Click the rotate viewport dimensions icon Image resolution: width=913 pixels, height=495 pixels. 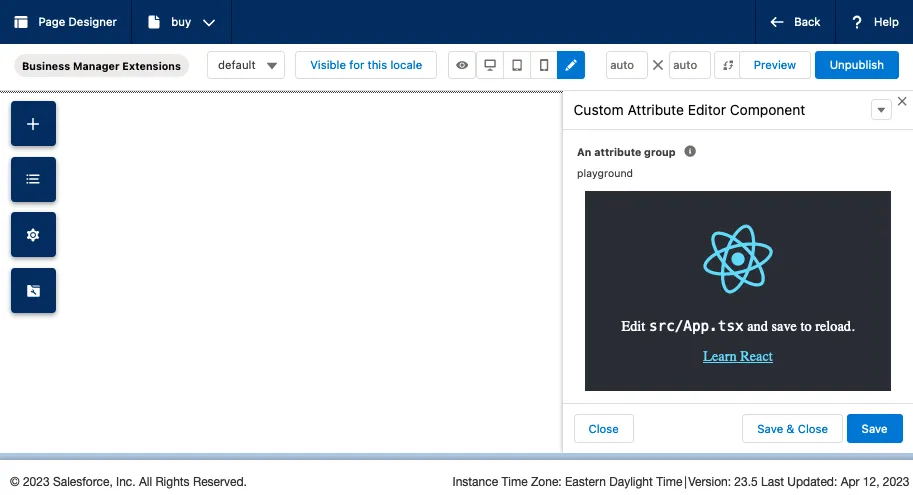(x=728, y=65)
